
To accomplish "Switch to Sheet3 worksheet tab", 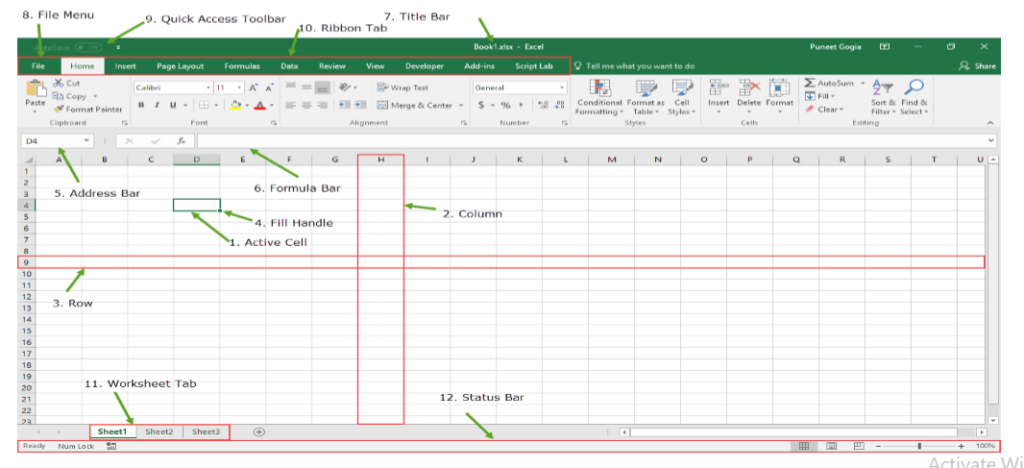I will tap(206, 431).
